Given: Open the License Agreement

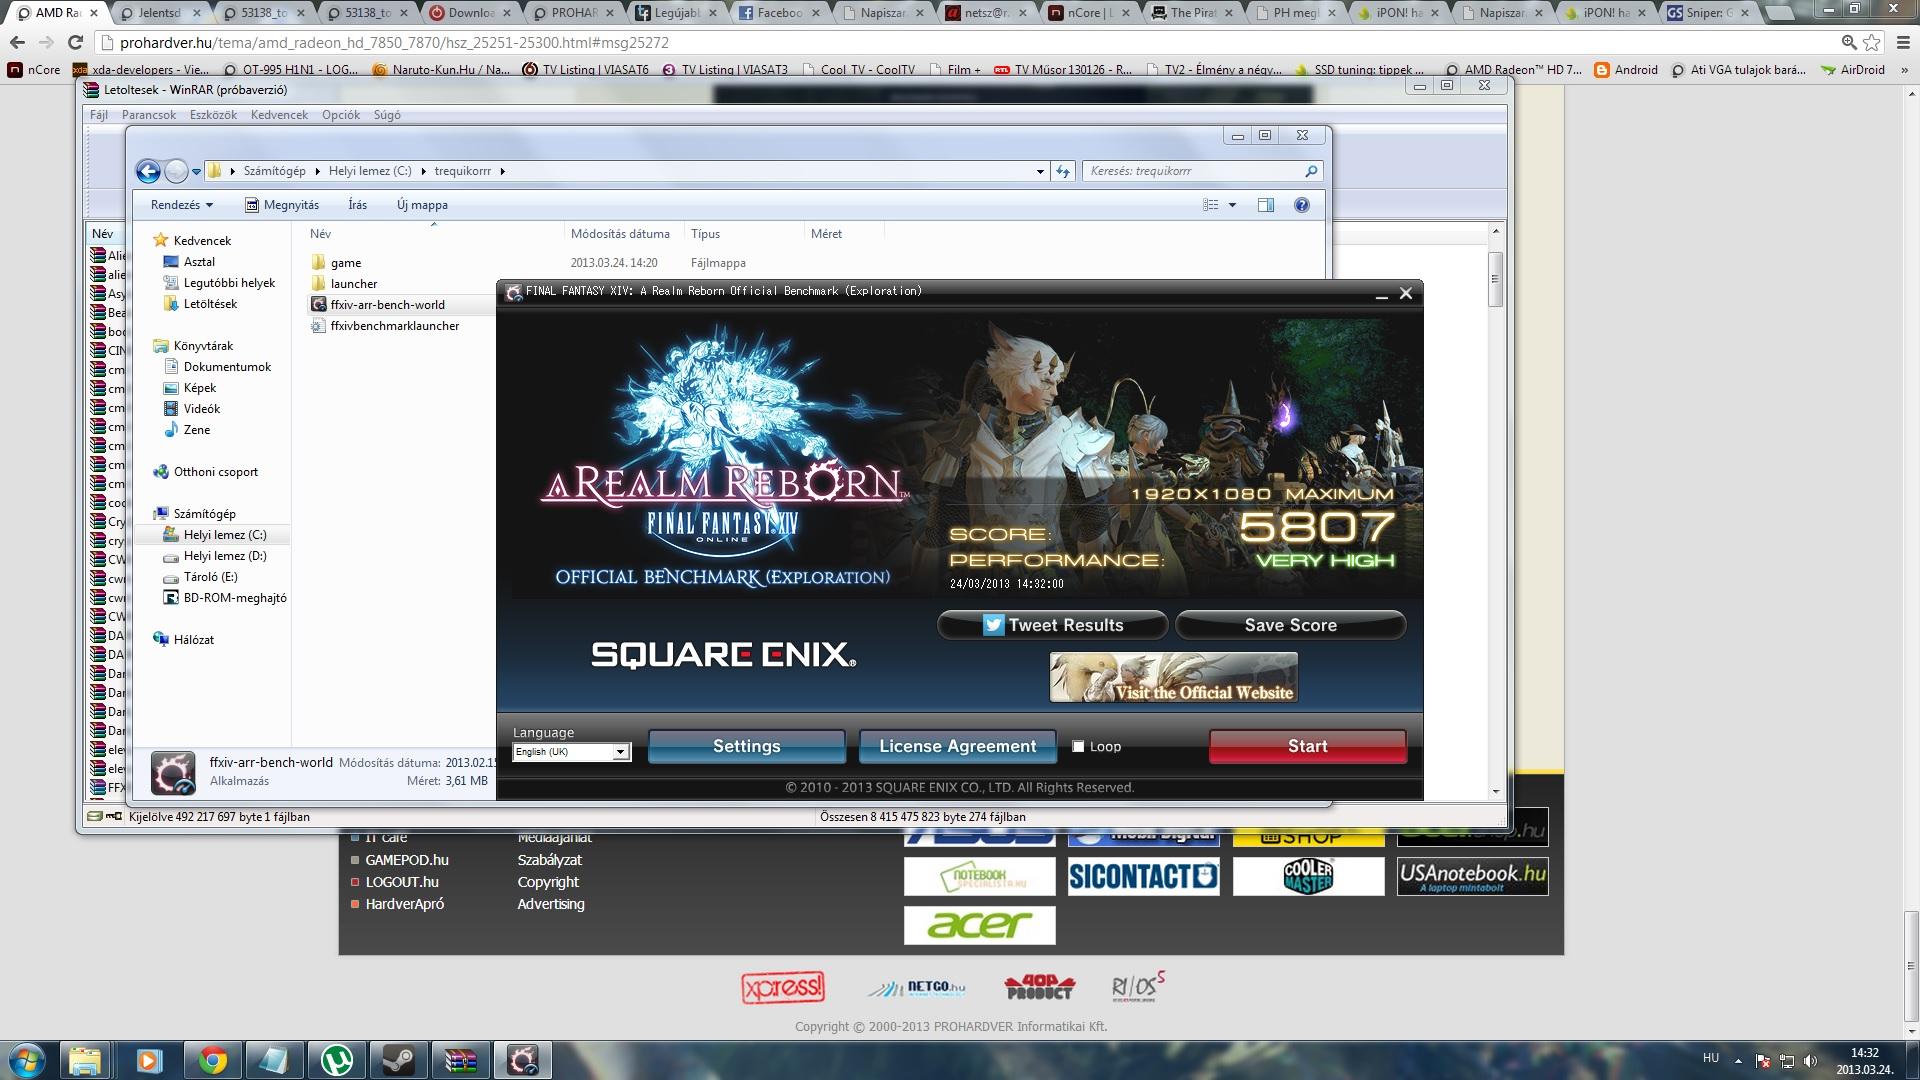Looking at the screenshot, I should click(957, 746).
